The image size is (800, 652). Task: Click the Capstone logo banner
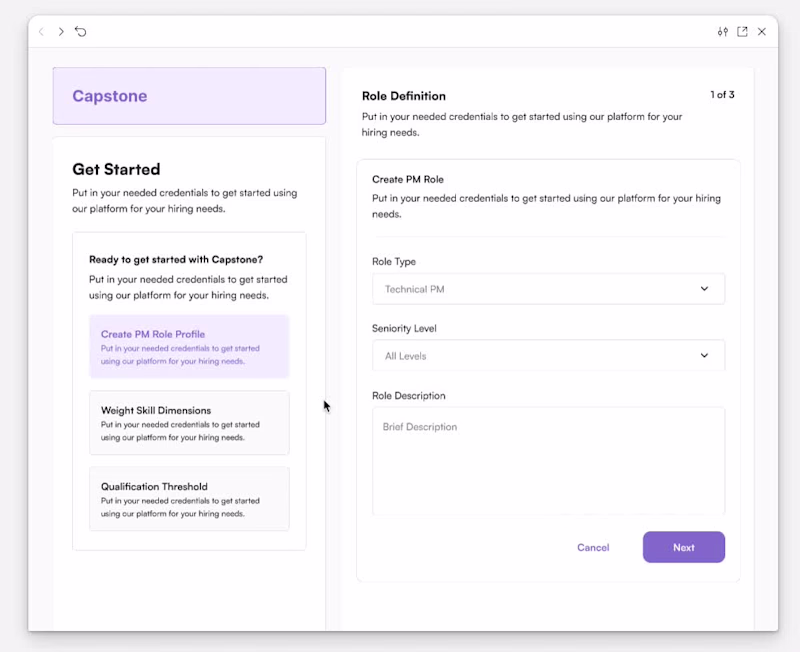pyautogui.click(x=189, y=96)
